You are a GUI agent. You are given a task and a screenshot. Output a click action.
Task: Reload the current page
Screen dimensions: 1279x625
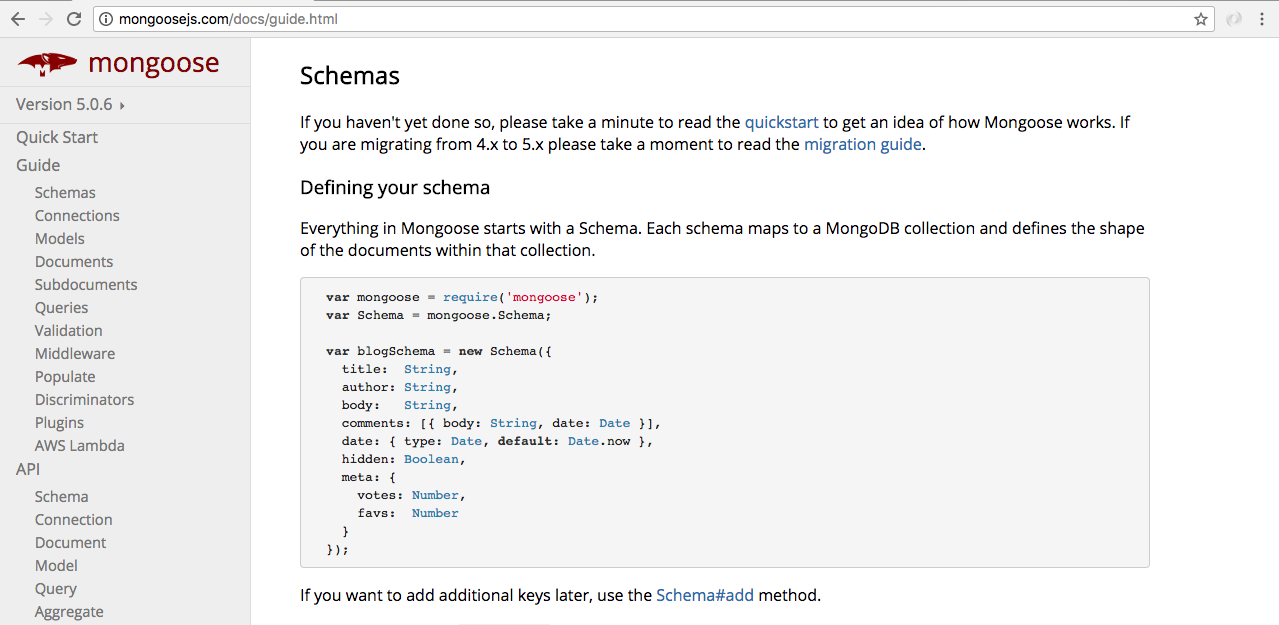(74, 19)
